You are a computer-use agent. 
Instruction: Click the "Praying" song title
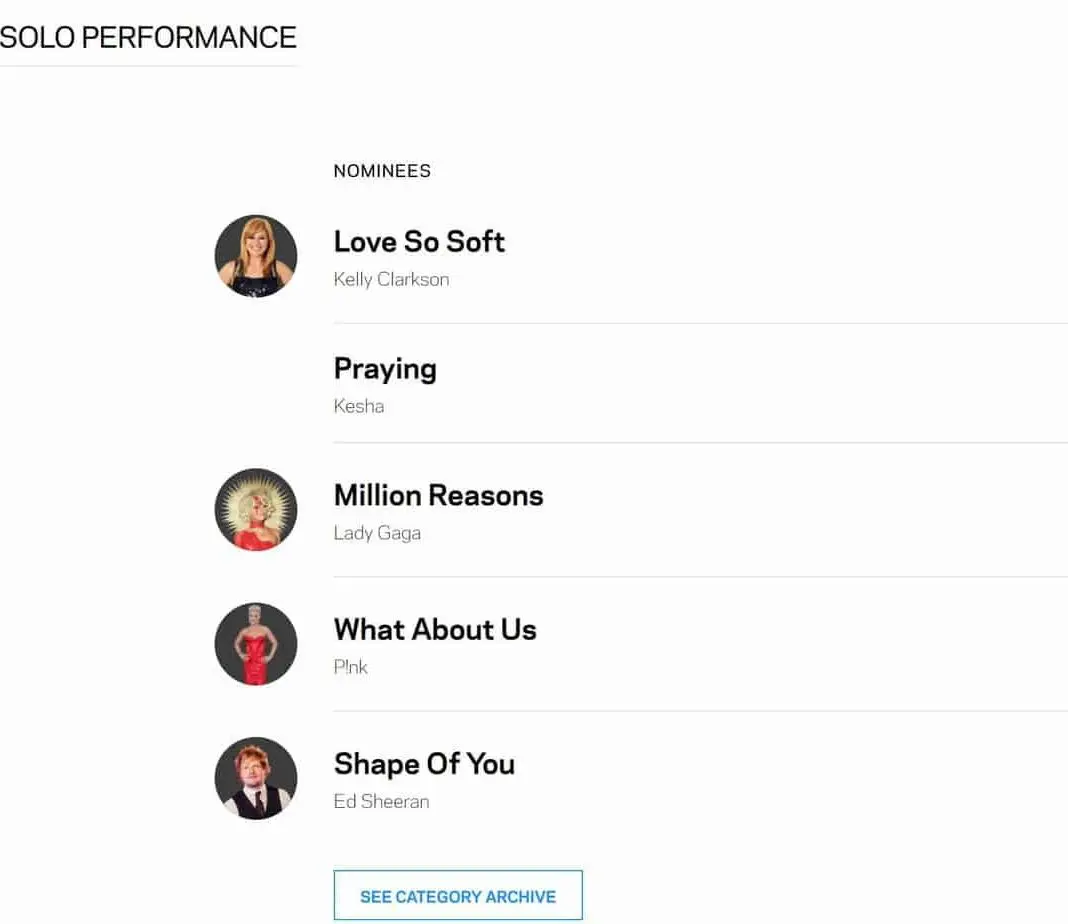coord(385,369)
